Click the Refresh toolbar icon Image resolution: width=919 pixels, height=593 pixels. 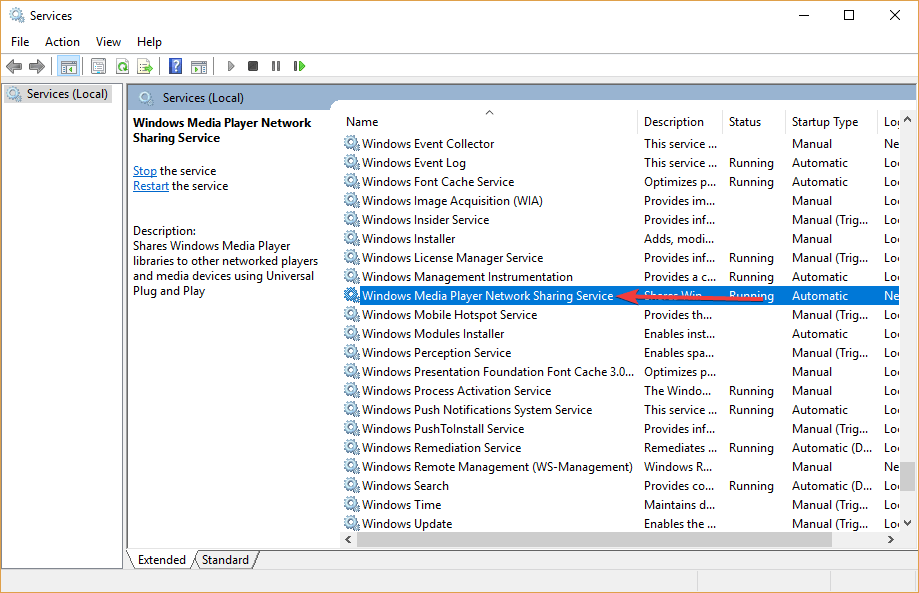[x=122, y=66]
